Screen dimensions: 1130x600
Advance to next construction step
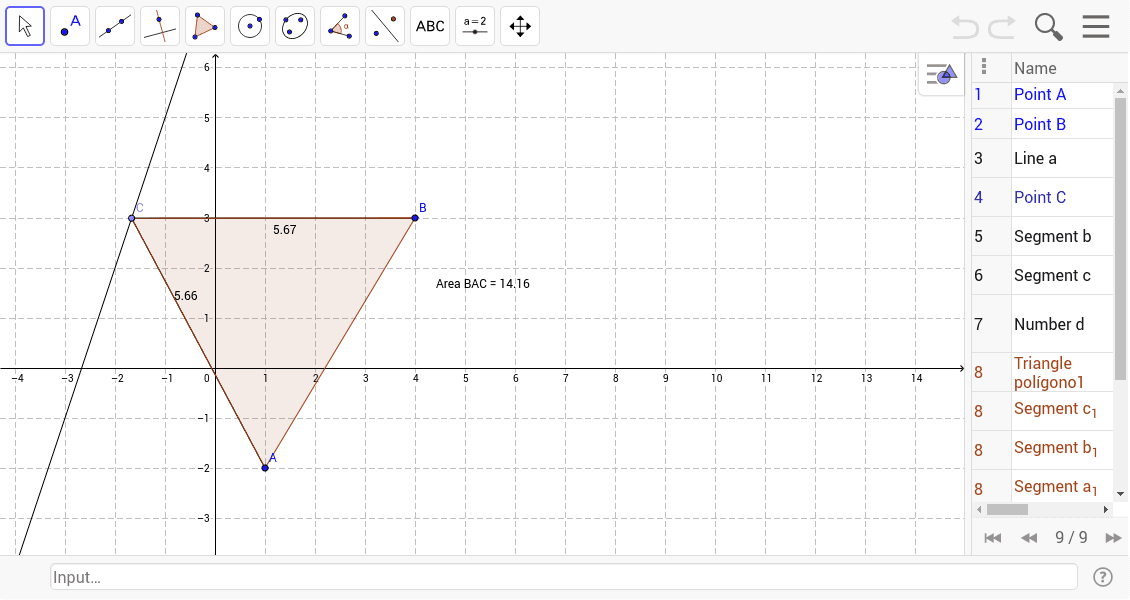point(1114,538)
